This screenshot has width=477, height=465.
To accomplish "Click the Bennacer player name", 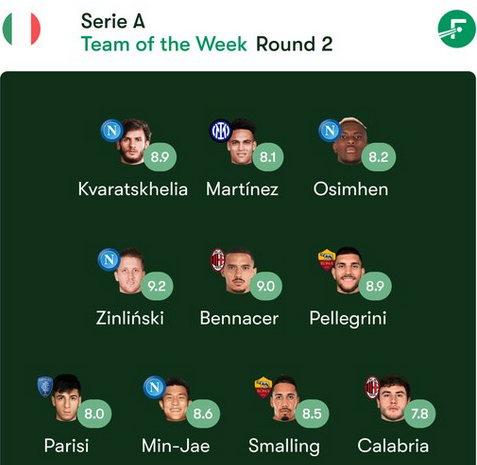I will [239, 318].
